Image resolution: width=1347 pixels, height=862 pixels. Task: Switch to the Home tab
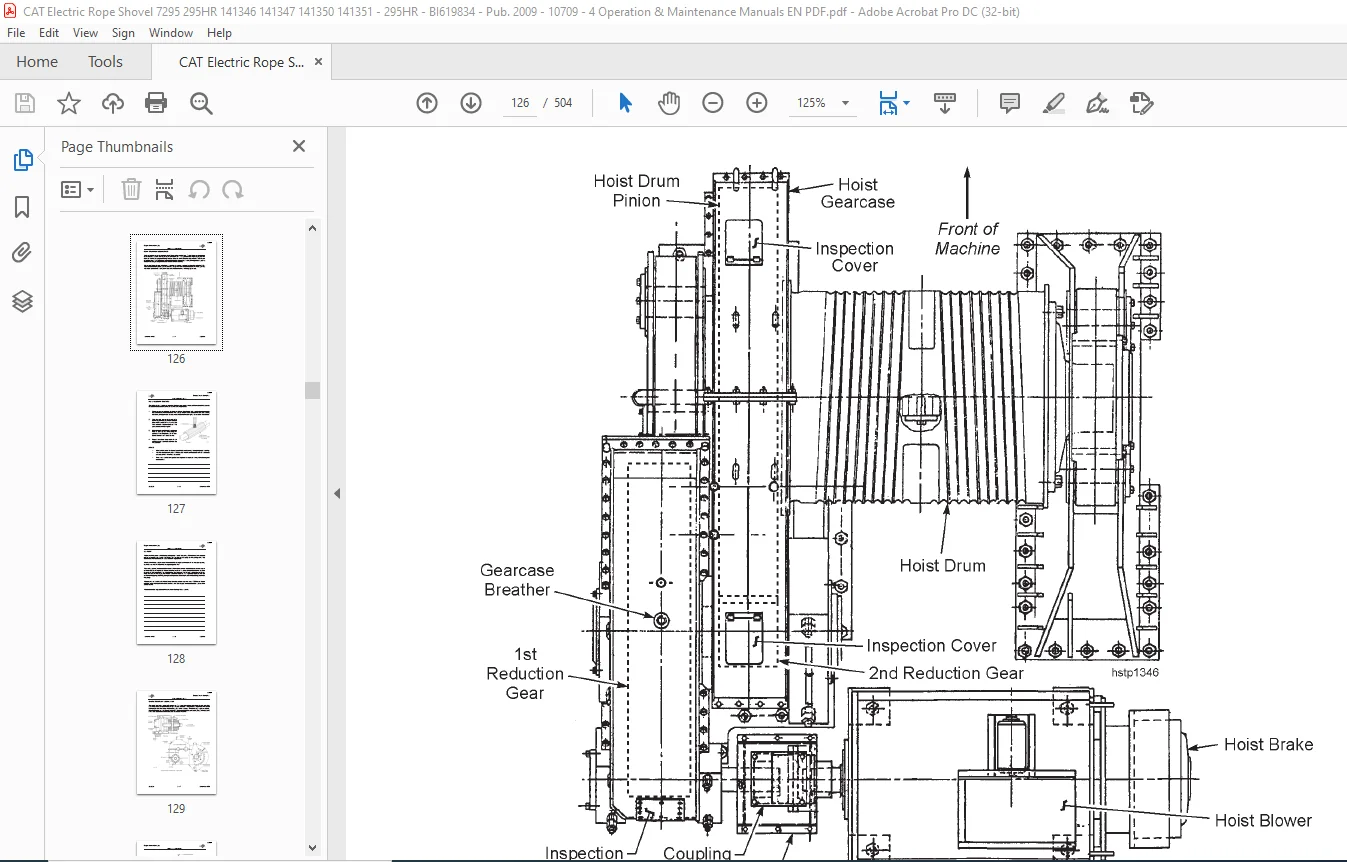(x=37, y=62)
